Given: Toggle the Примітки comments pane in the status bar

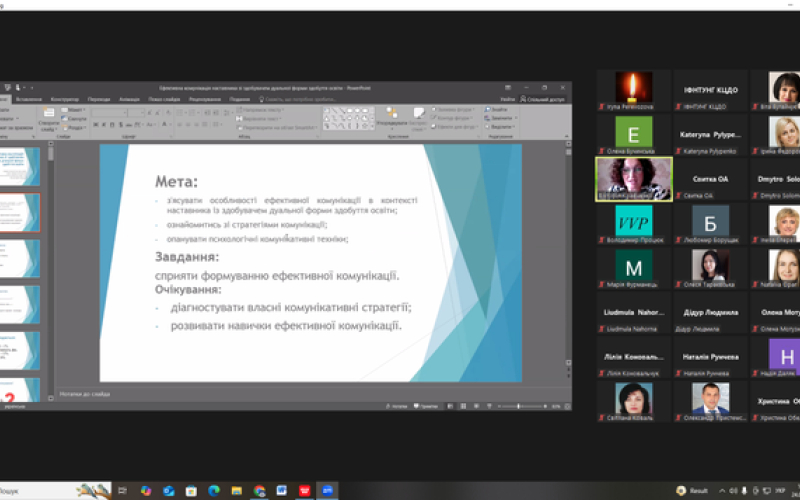Looking at the screenshot, I should (x=426, y=407).
